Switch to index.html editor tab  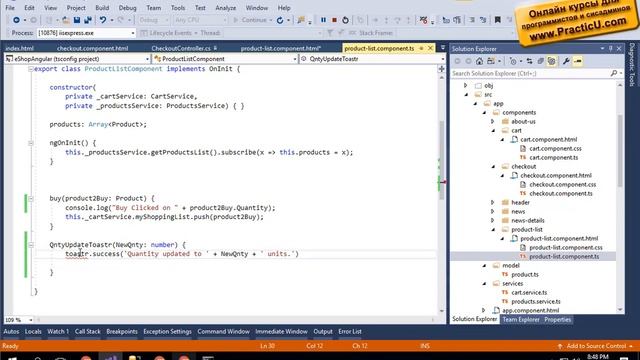[19, 48]
